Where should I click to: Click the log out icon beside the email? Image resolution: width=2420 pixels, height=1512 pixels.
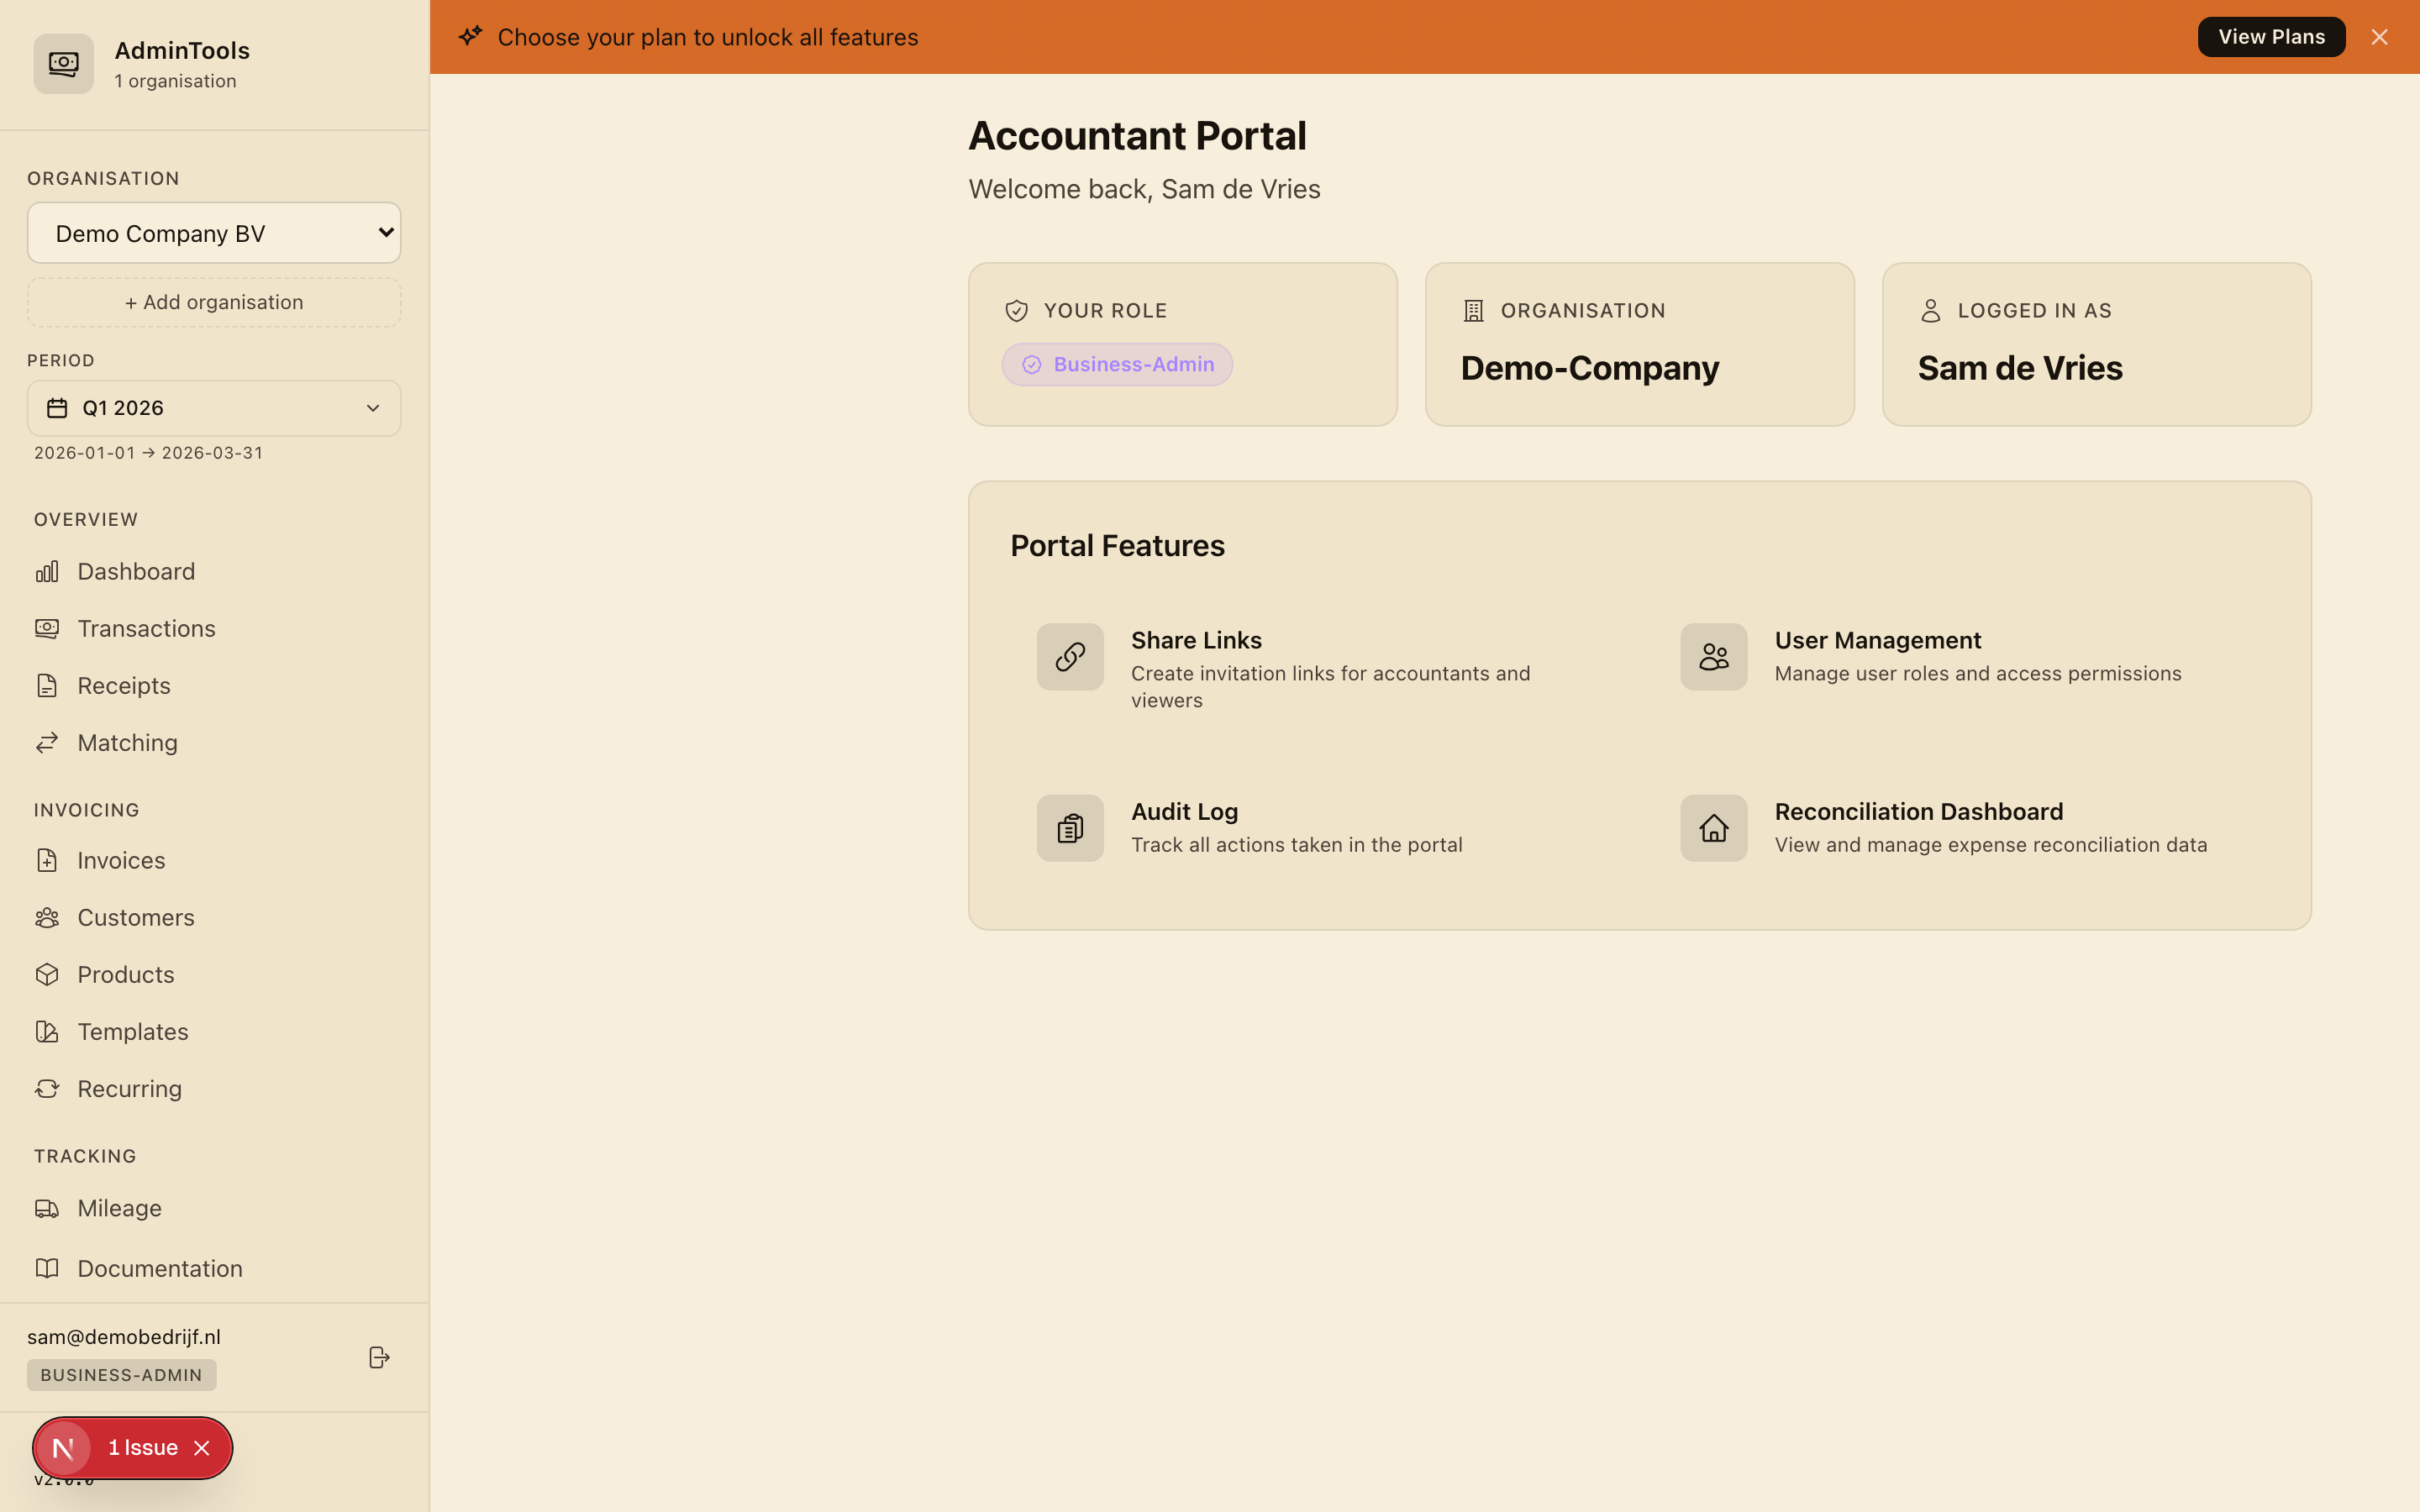click(379, 1357)
